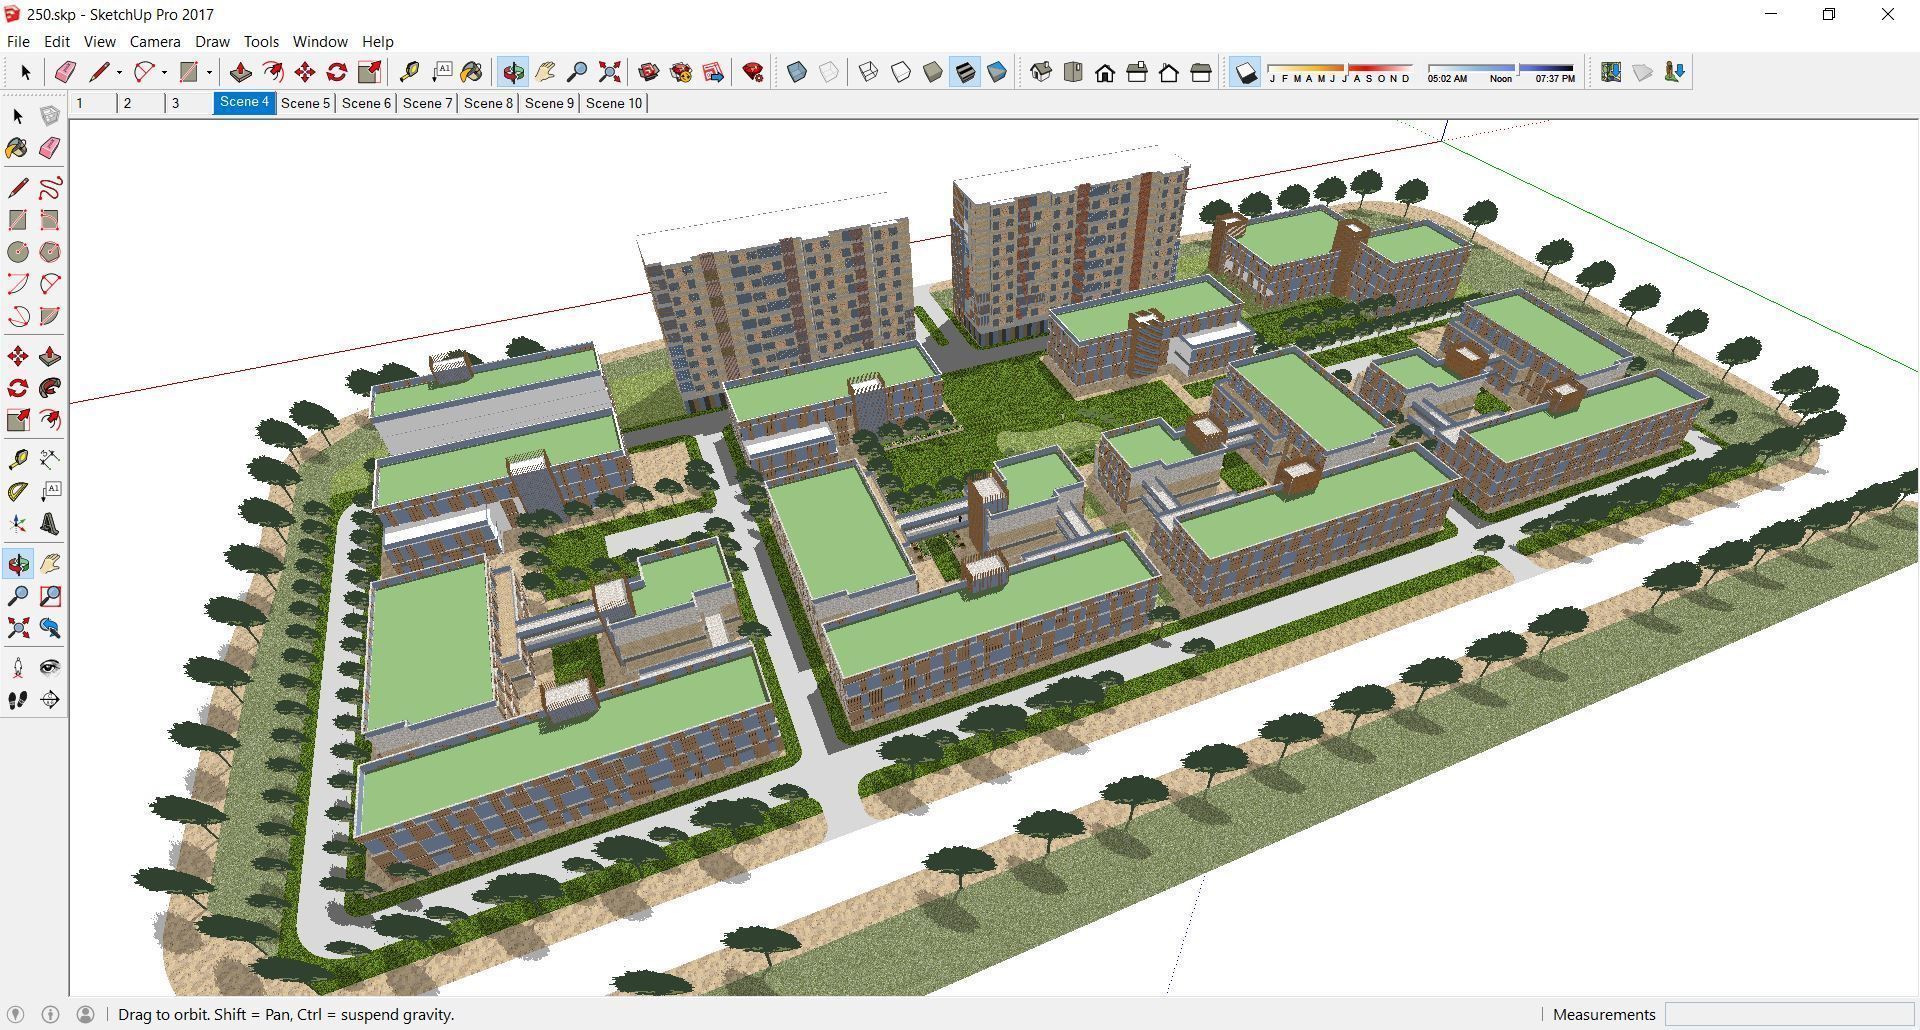Enable Hidden Line face style
The width and height of the screenshot is (1920, 1030).
[901, 72]
